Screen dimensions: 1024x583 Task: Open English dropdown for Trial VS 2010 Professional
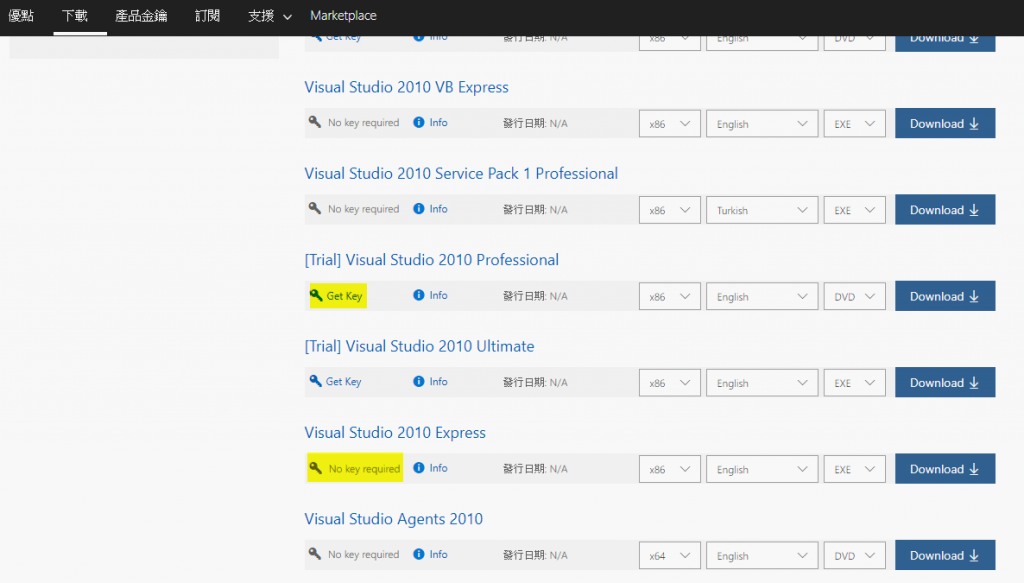(x=761, y=296)
